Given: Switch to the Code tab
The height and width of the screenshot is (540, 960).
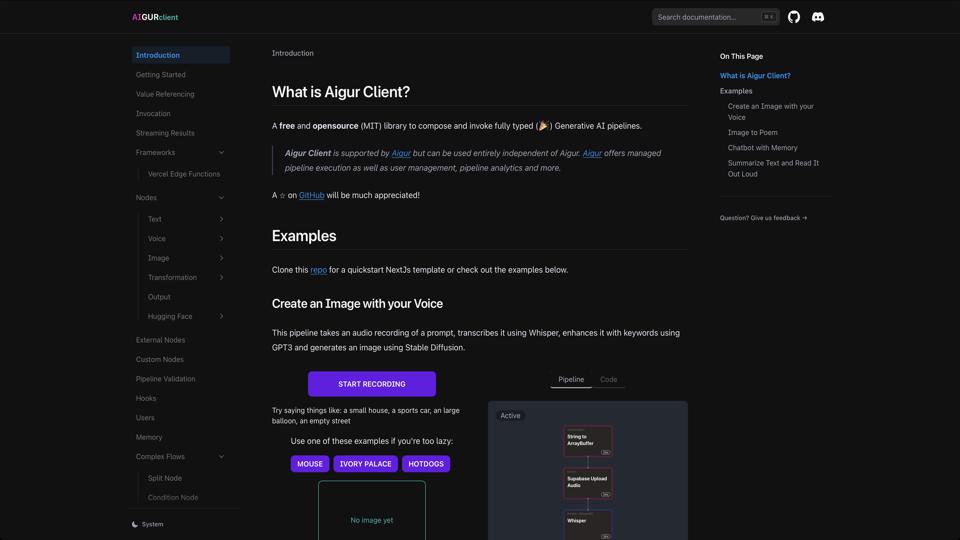Looking at the screenshot, I should click(x=608, y=380).
